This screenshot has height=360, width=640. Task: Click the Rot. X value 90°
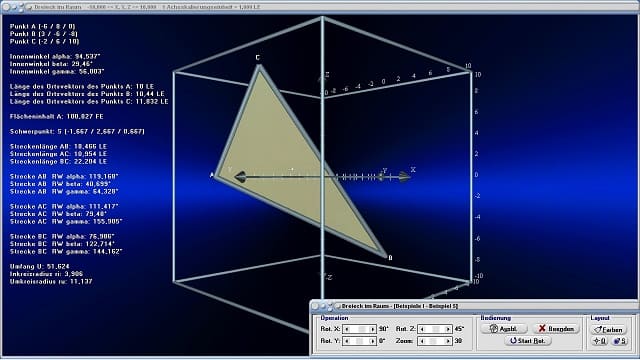tap(383, 329)
